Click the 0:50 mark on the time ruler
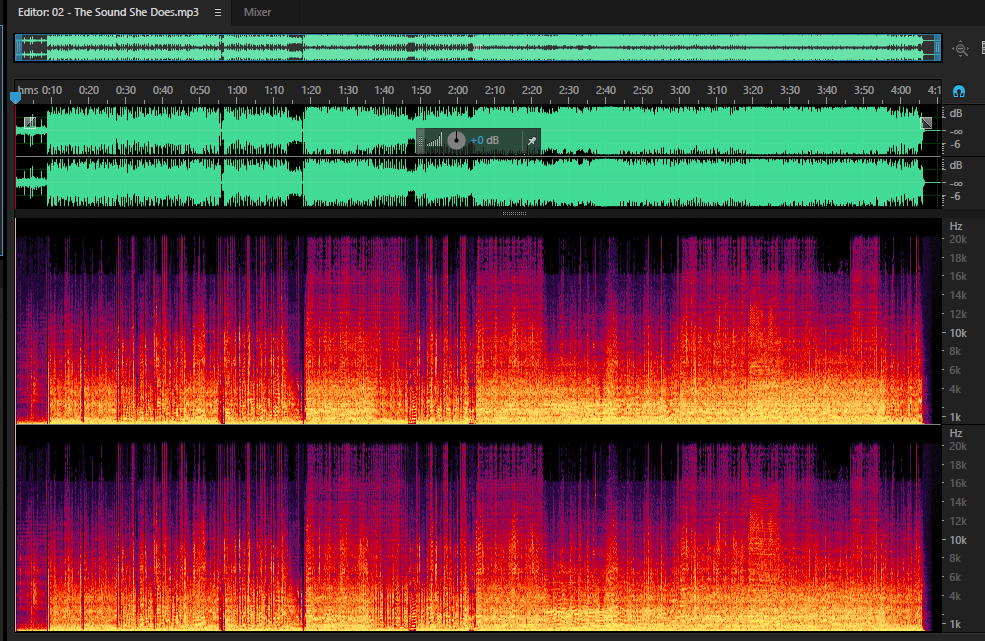985x641 pixels. click(200, 90)
